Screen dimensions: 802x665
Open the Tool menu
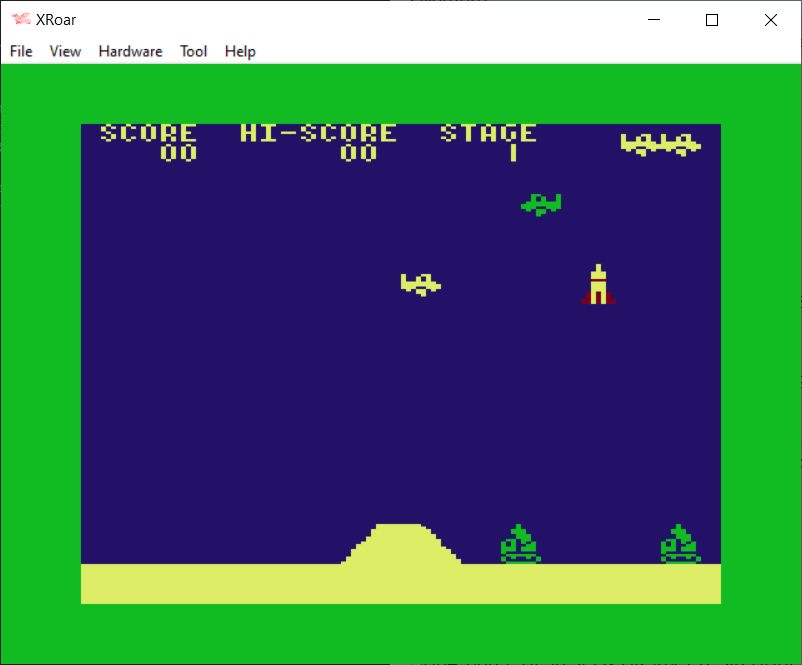tap(193, 51)
